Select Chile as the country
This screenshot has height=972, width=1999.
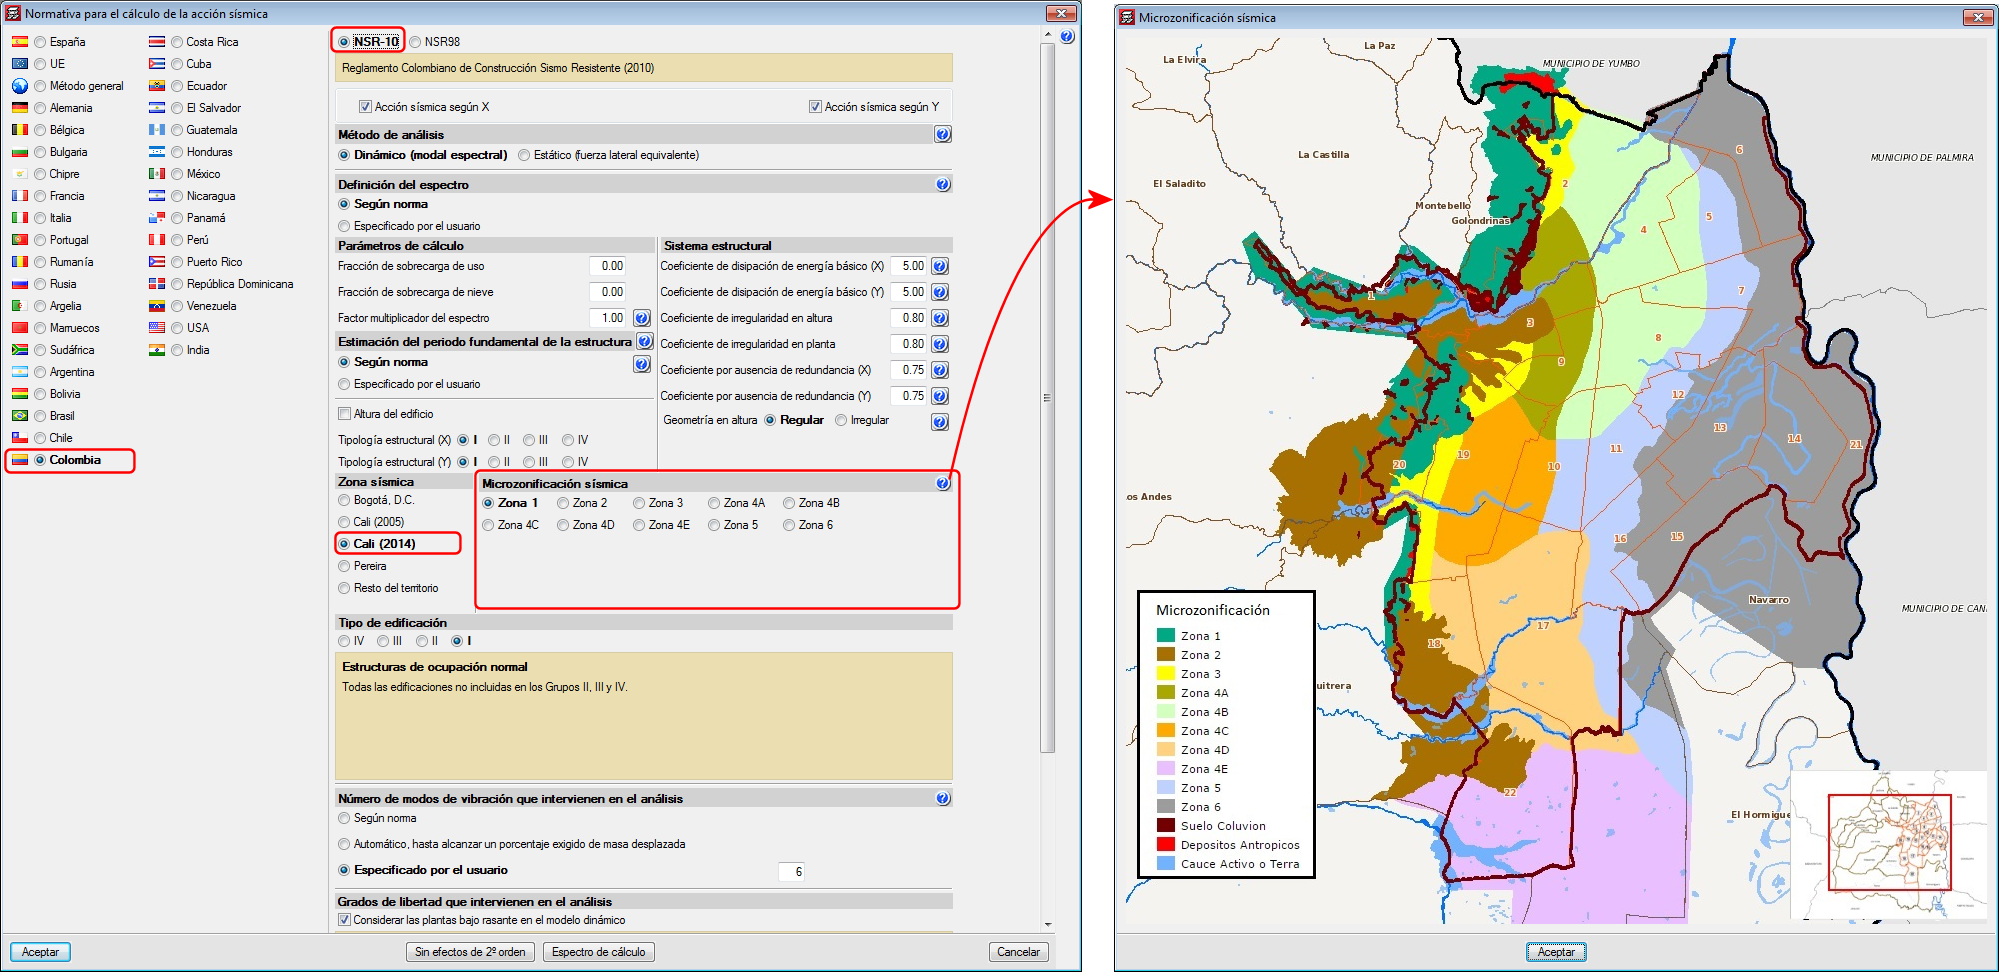[40, 438]
